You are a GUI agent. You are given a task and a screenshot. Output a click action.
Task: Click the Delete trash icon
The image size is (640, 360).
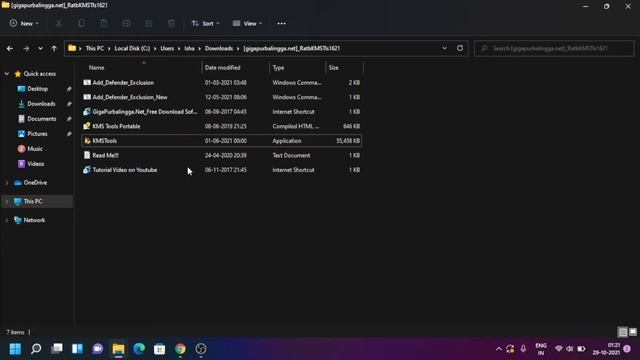tap(171, 23)
